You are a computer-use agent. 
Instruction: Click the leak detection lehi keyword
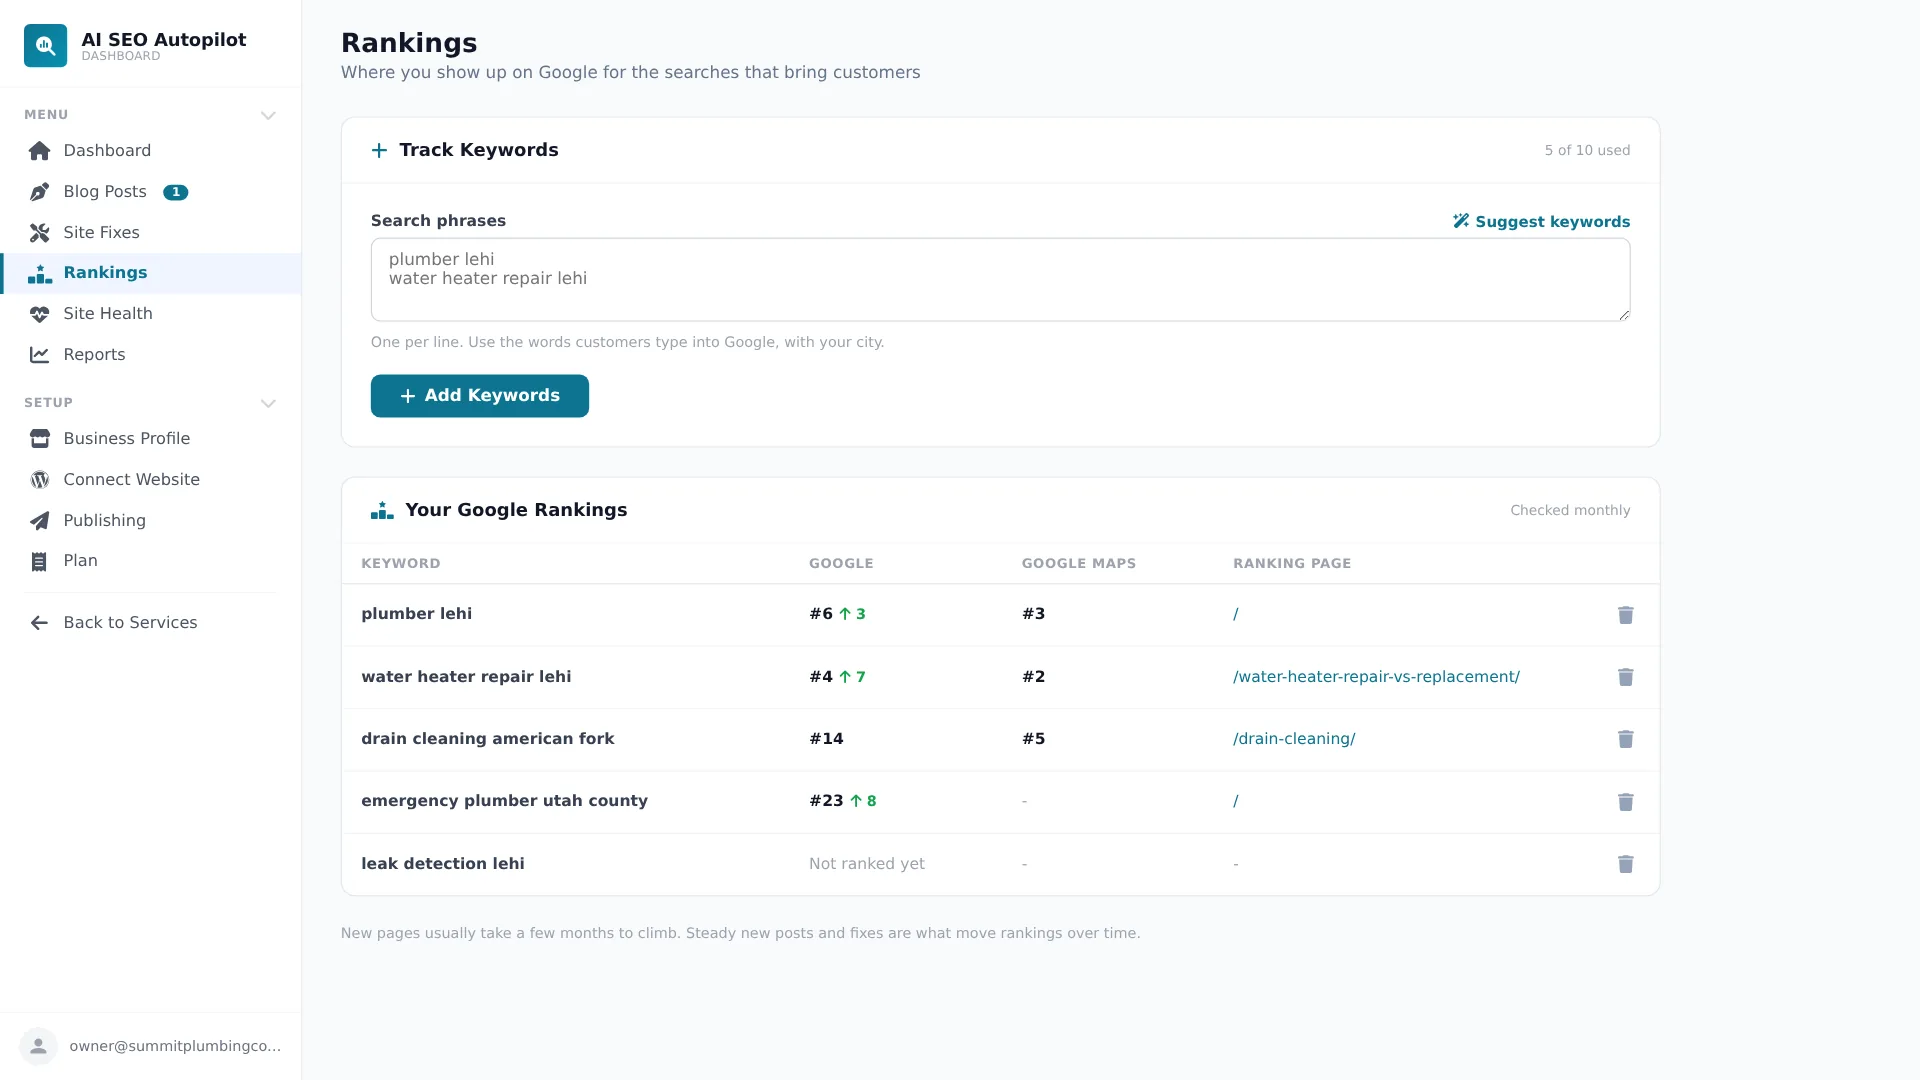[x=442, y=864]
